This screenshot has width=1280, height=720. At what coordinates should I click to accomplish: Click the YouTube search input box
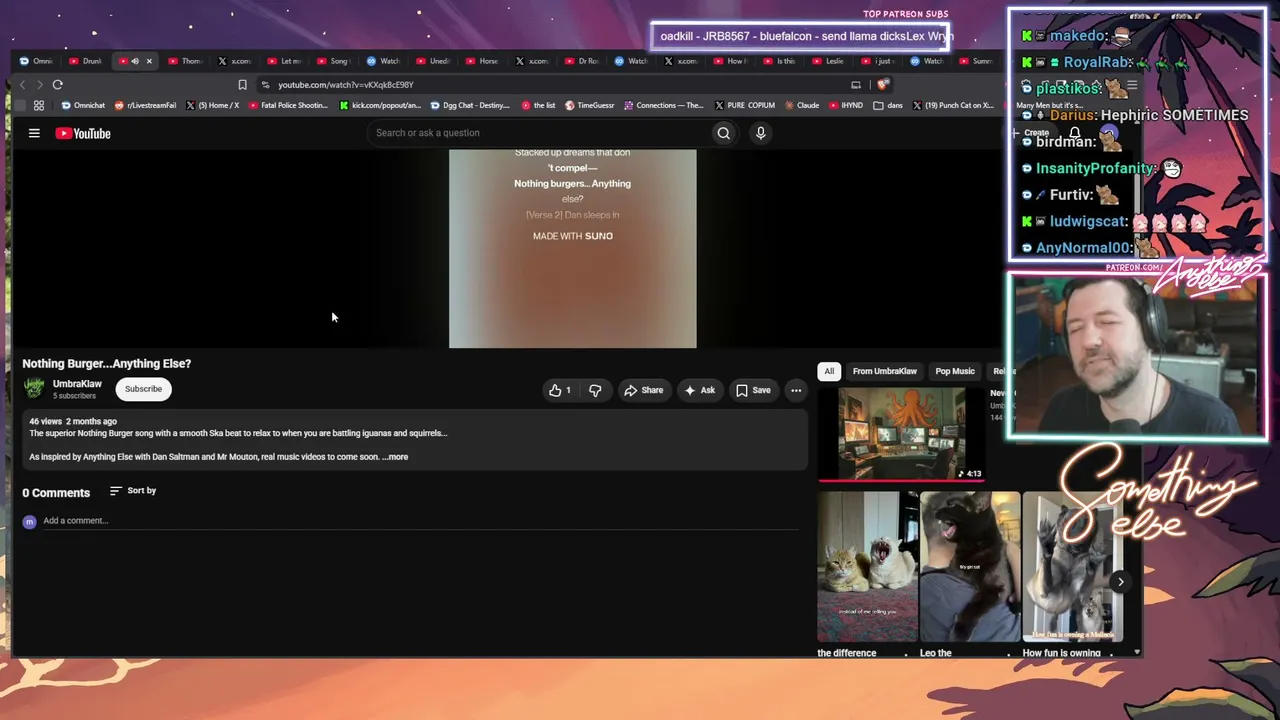540,133
